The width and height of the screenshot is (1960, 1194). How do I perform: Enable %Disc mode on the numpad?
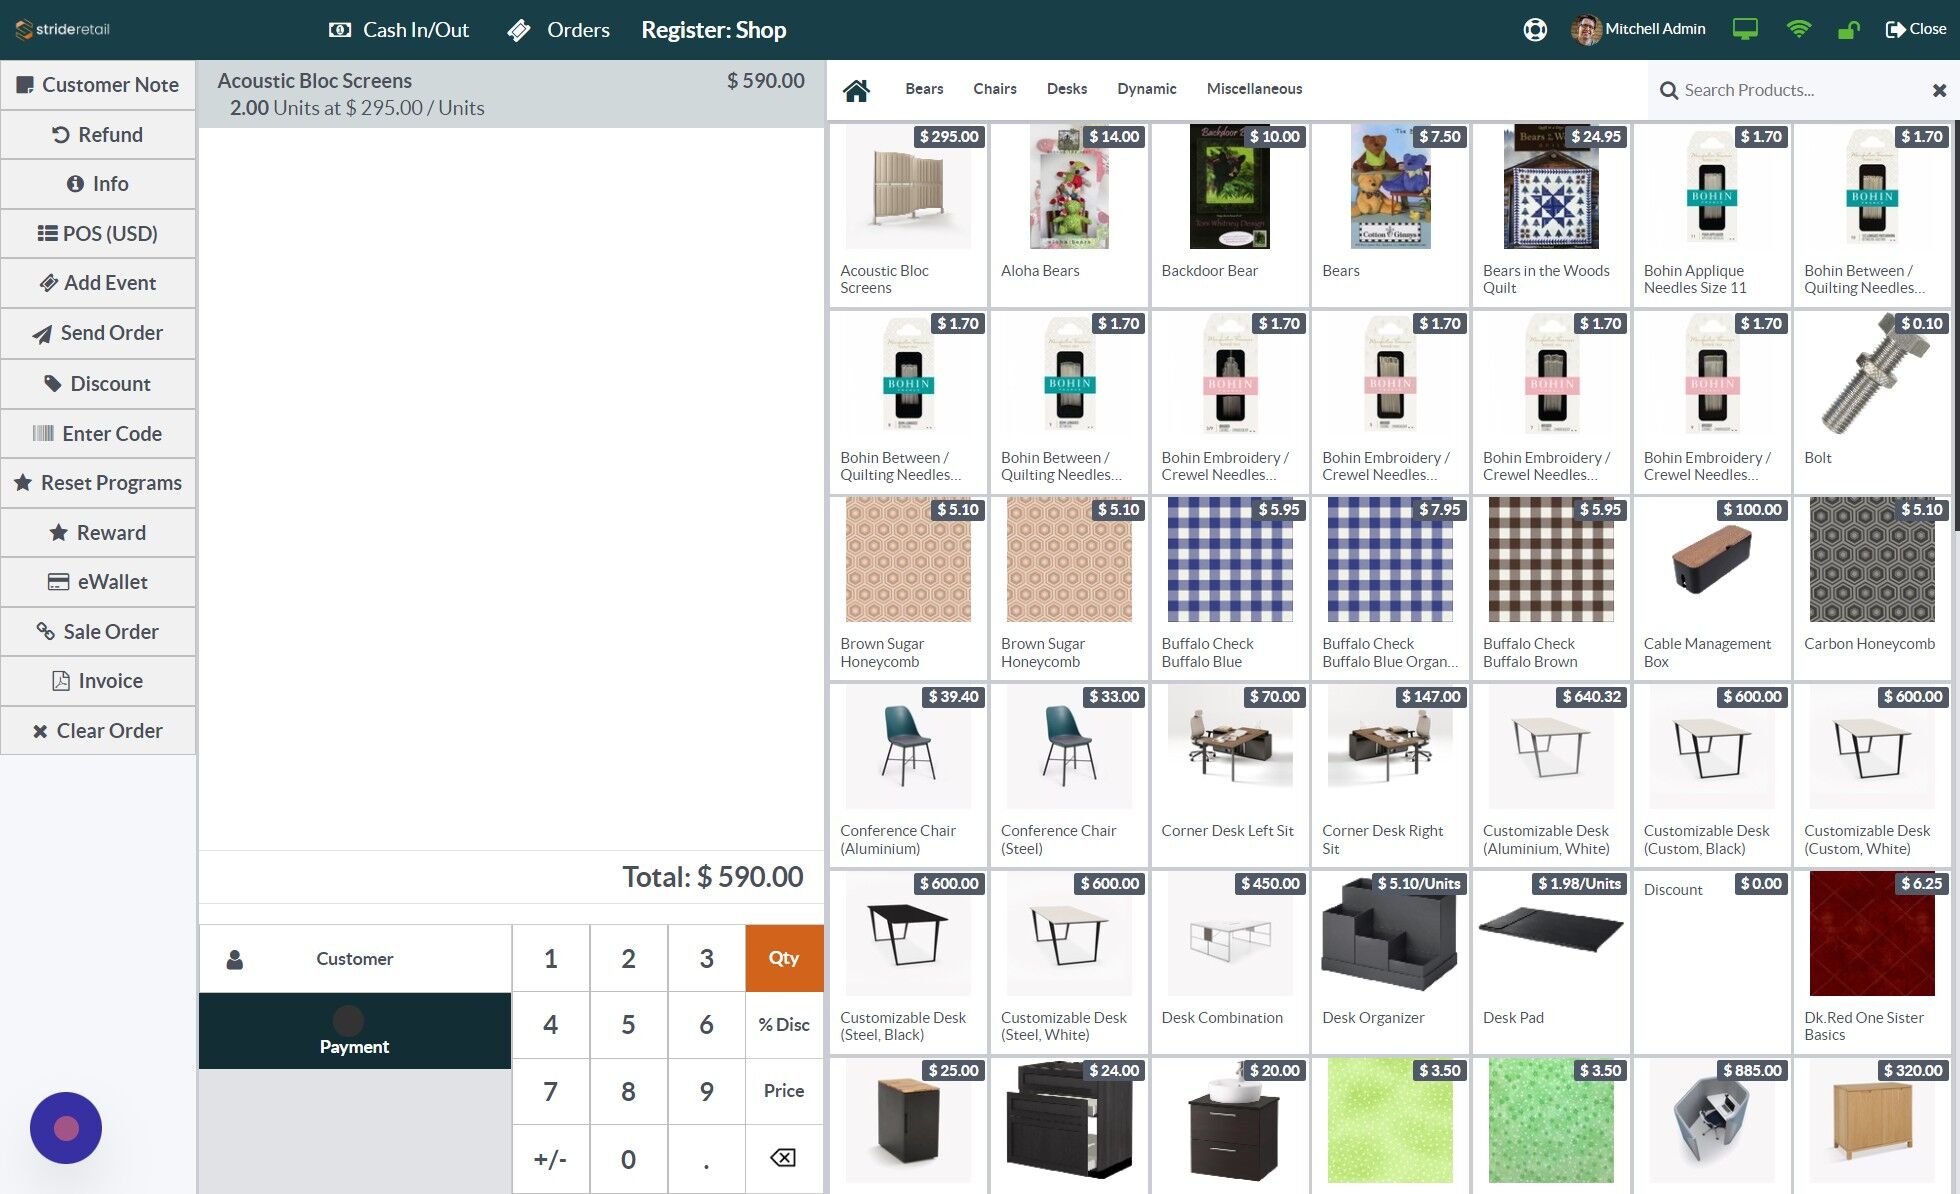click(x=783, y=1024)
